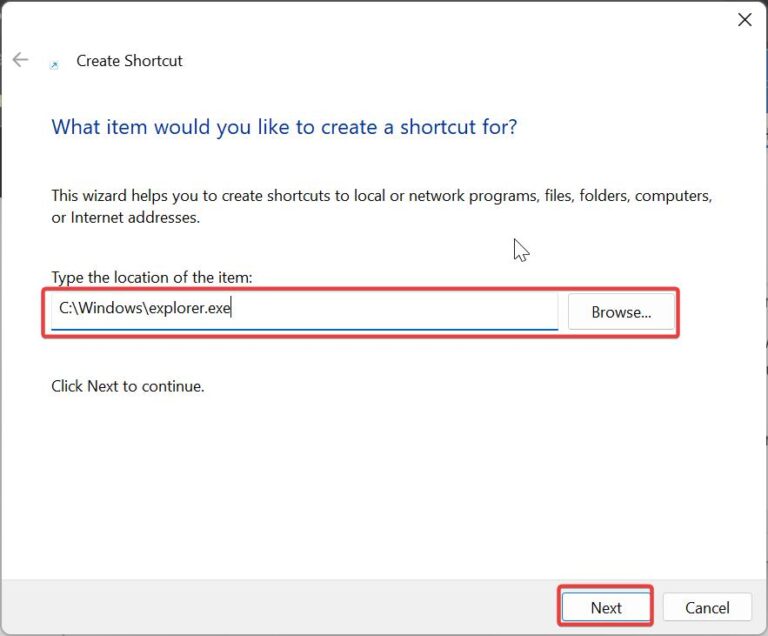Click Next to continue the wizard
768x636 pixels.
pos(606,608)
